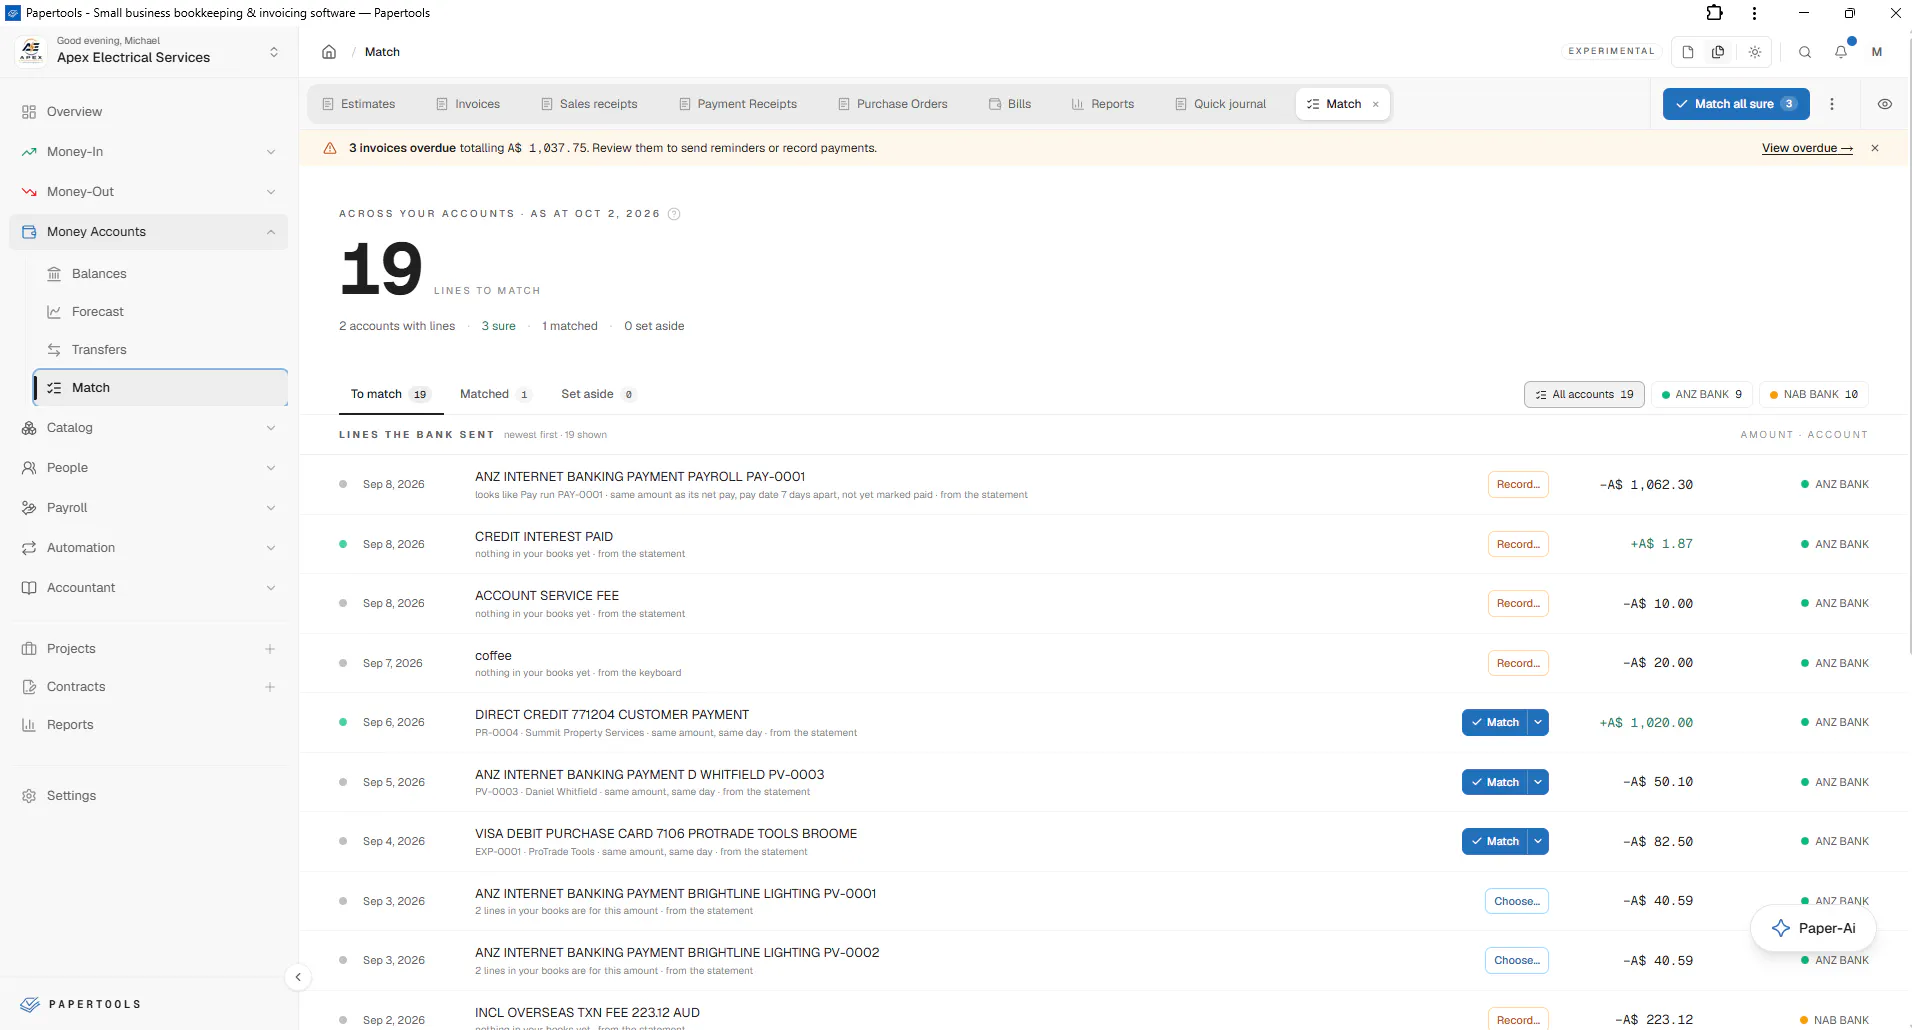This screenshot has width=1912, height=1030.
Task: Open match dropdown for D WHITFIELD PV-0003
Action: pyautogui.click(x=1538, y=782)
